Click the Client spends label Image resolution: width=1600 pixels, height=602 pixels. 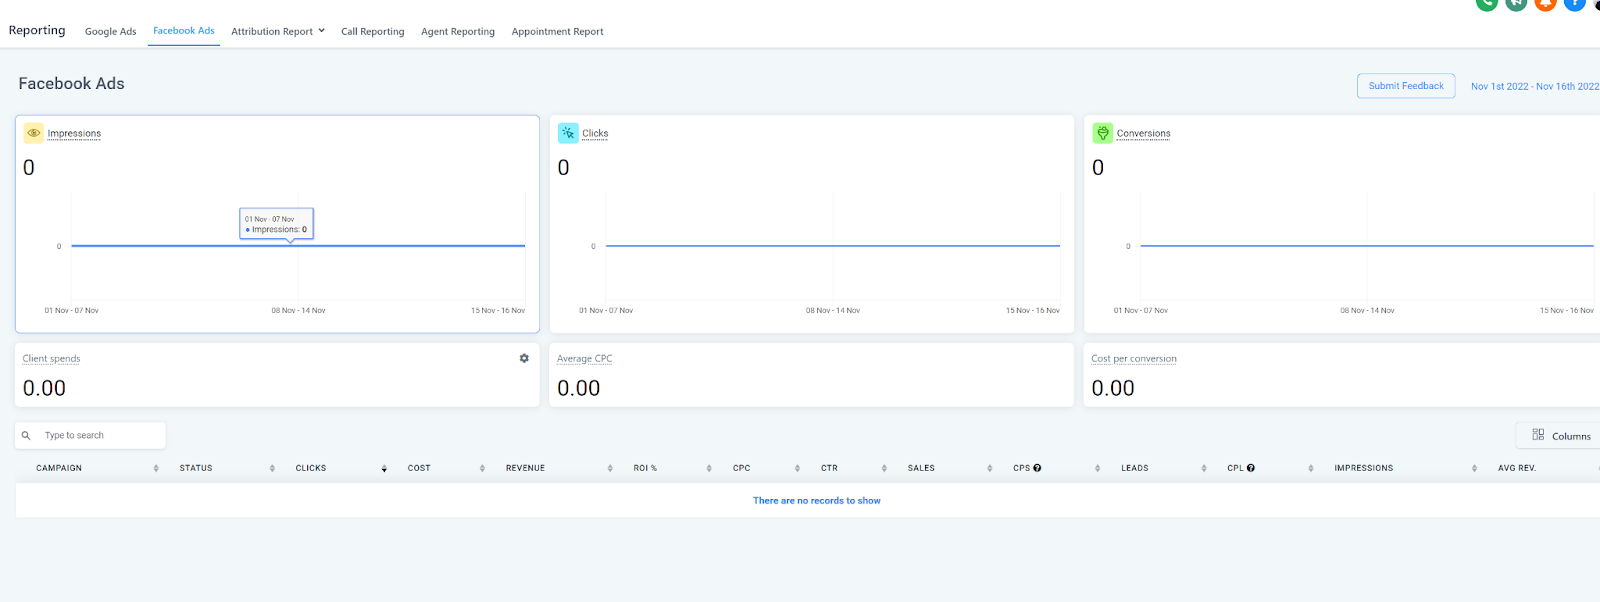click(51, 358)
